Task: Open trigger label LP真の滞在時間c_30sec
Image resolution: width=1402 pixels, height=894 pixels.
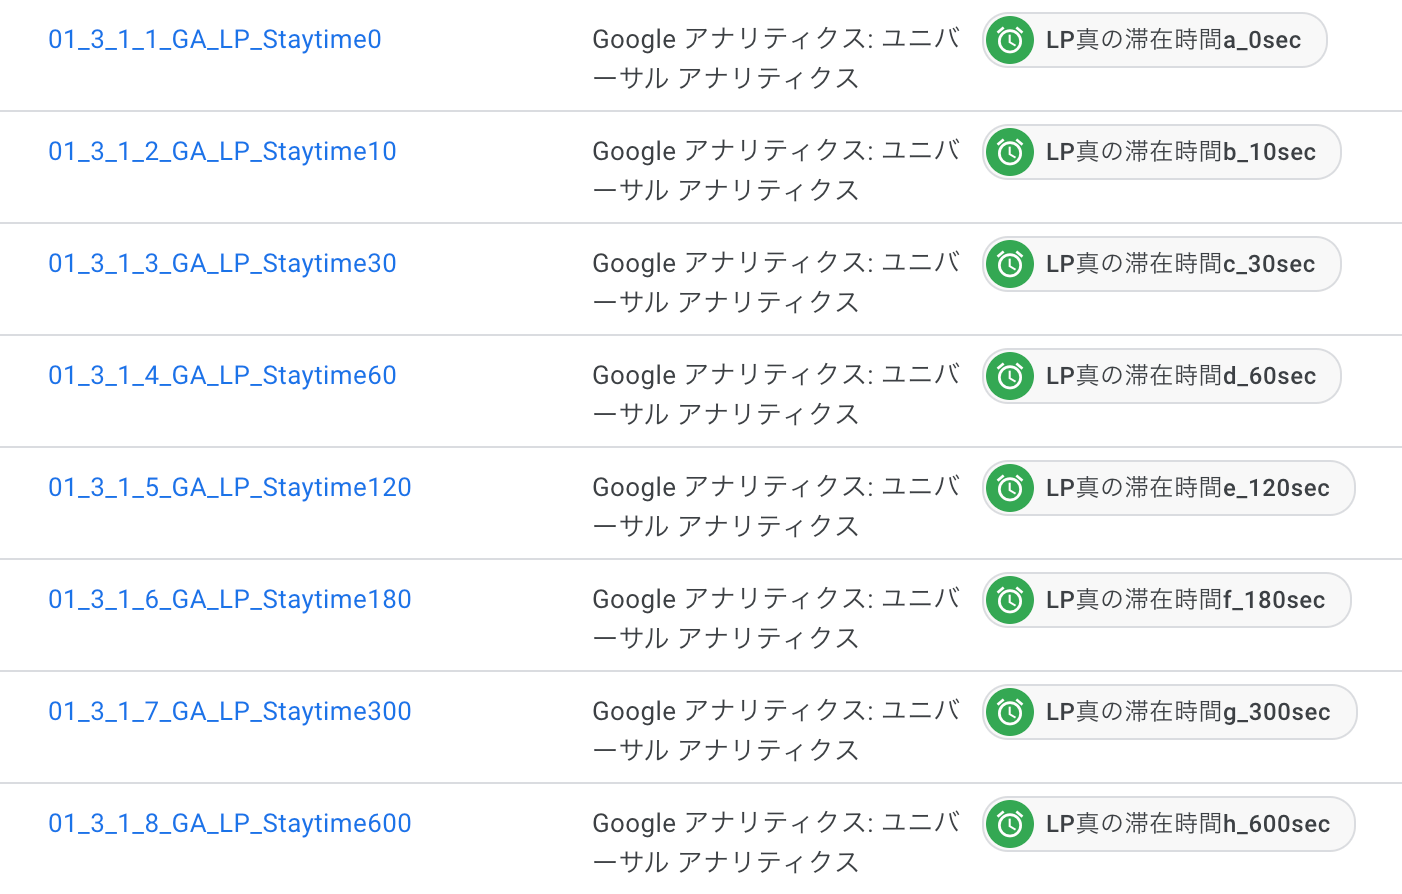Action: [x=1181, y=264]
